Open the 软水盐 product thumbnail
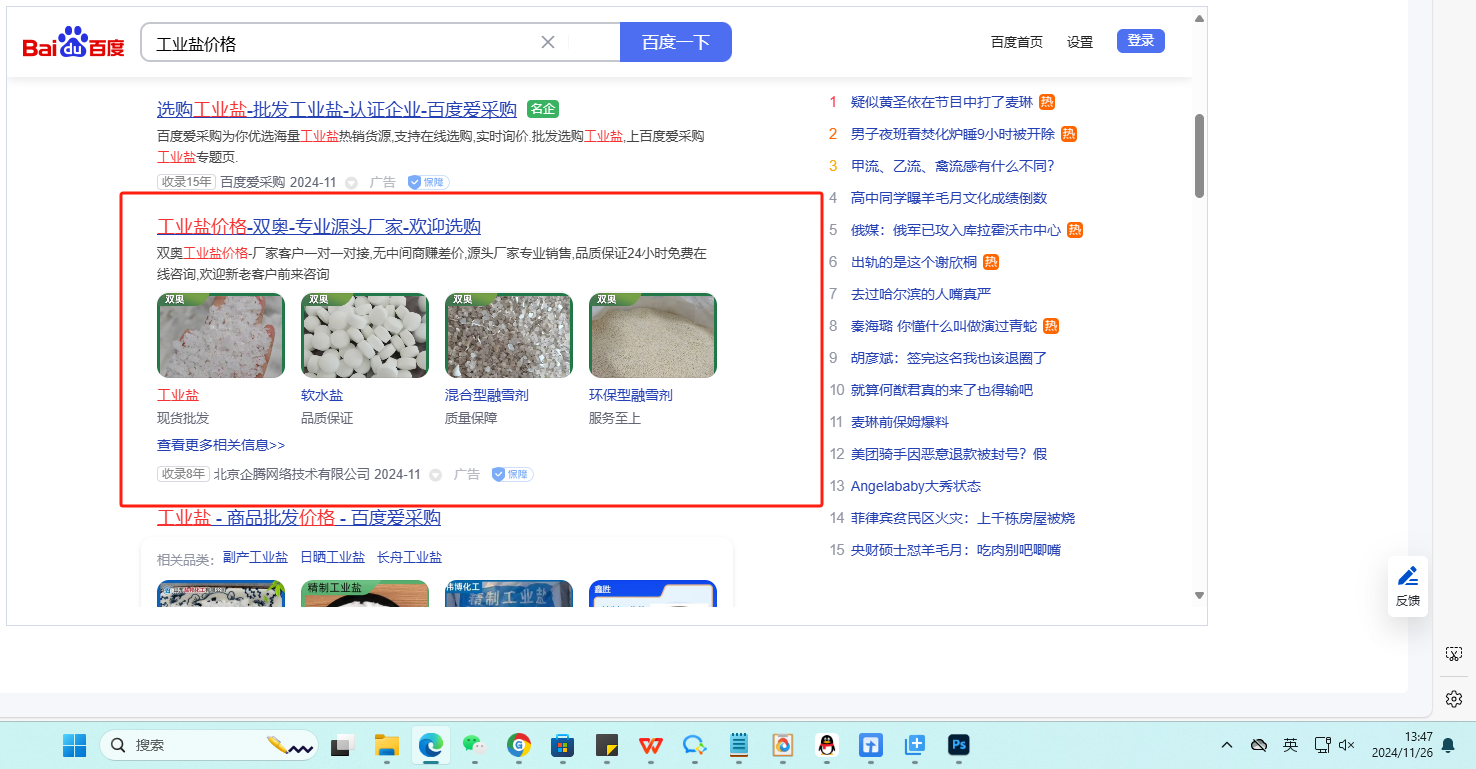 pyautogui.click(x=365, y=335)
